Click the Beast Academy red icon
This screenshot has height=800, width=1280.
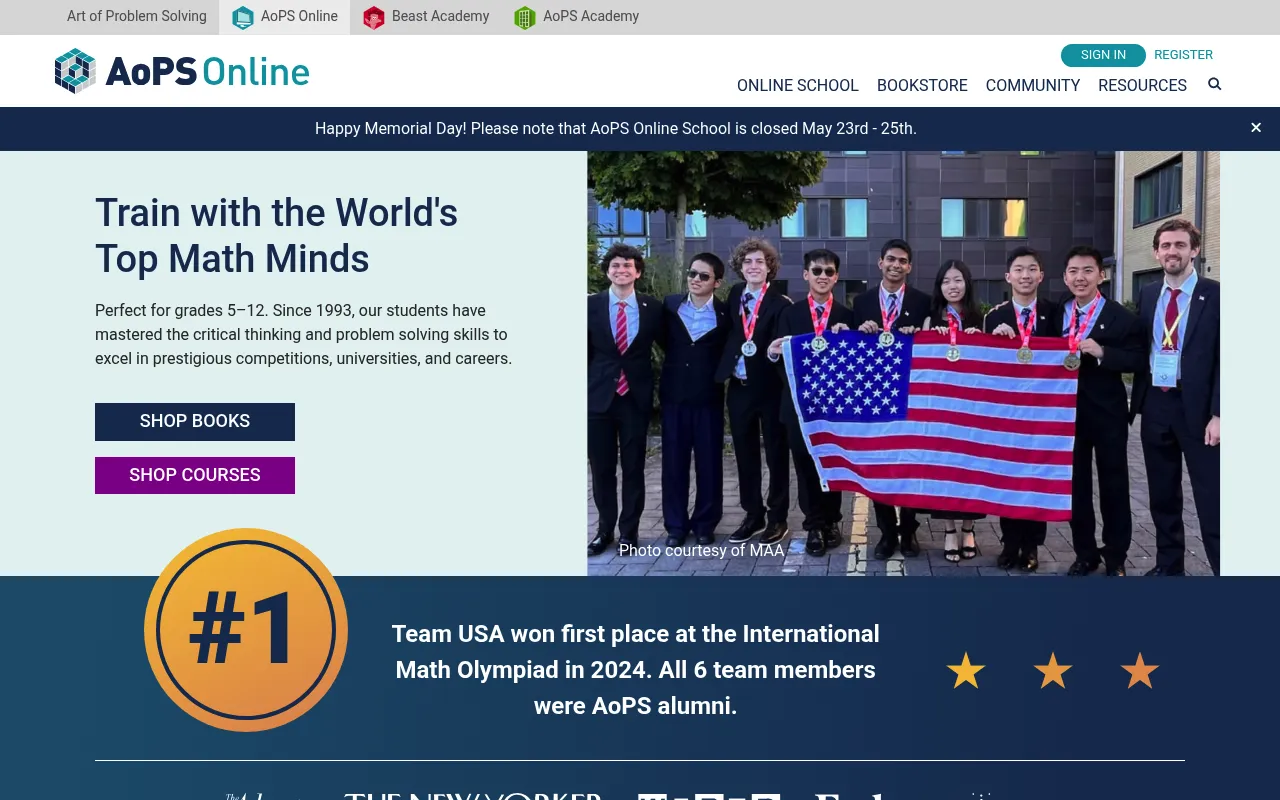pyautogui.click(x=373, y=17)
